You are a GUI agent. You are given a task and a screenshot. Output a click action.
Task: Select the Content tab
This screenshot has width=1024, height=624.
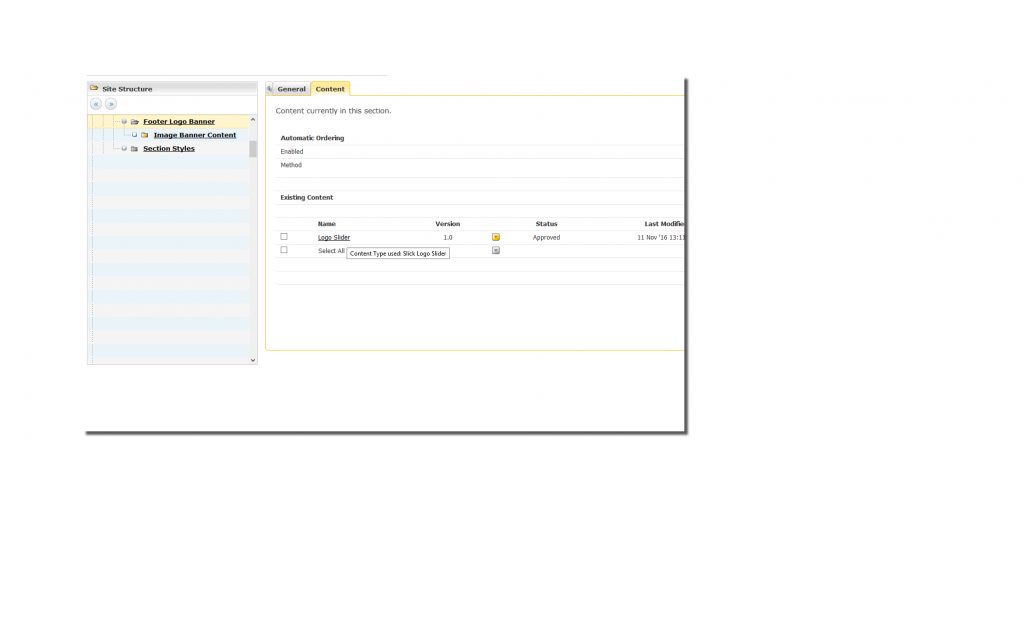tap(330, 89)
